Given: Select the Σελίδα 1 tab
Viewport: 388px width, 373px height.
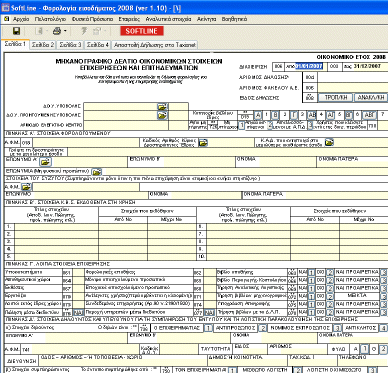Looking at the screenshot, I should (15, 44).
